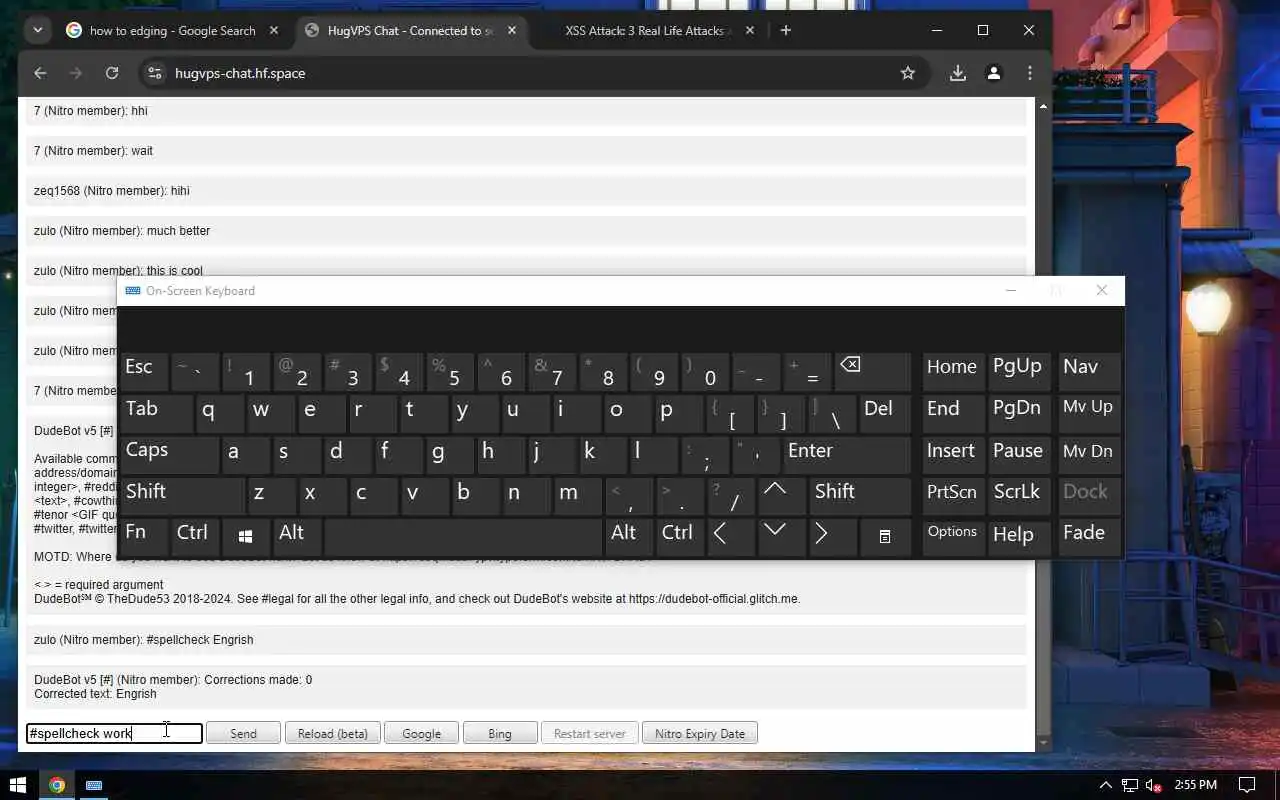
Task: Toggle the Fn key on On-Screen Keyboard
Action: point(143,537)
